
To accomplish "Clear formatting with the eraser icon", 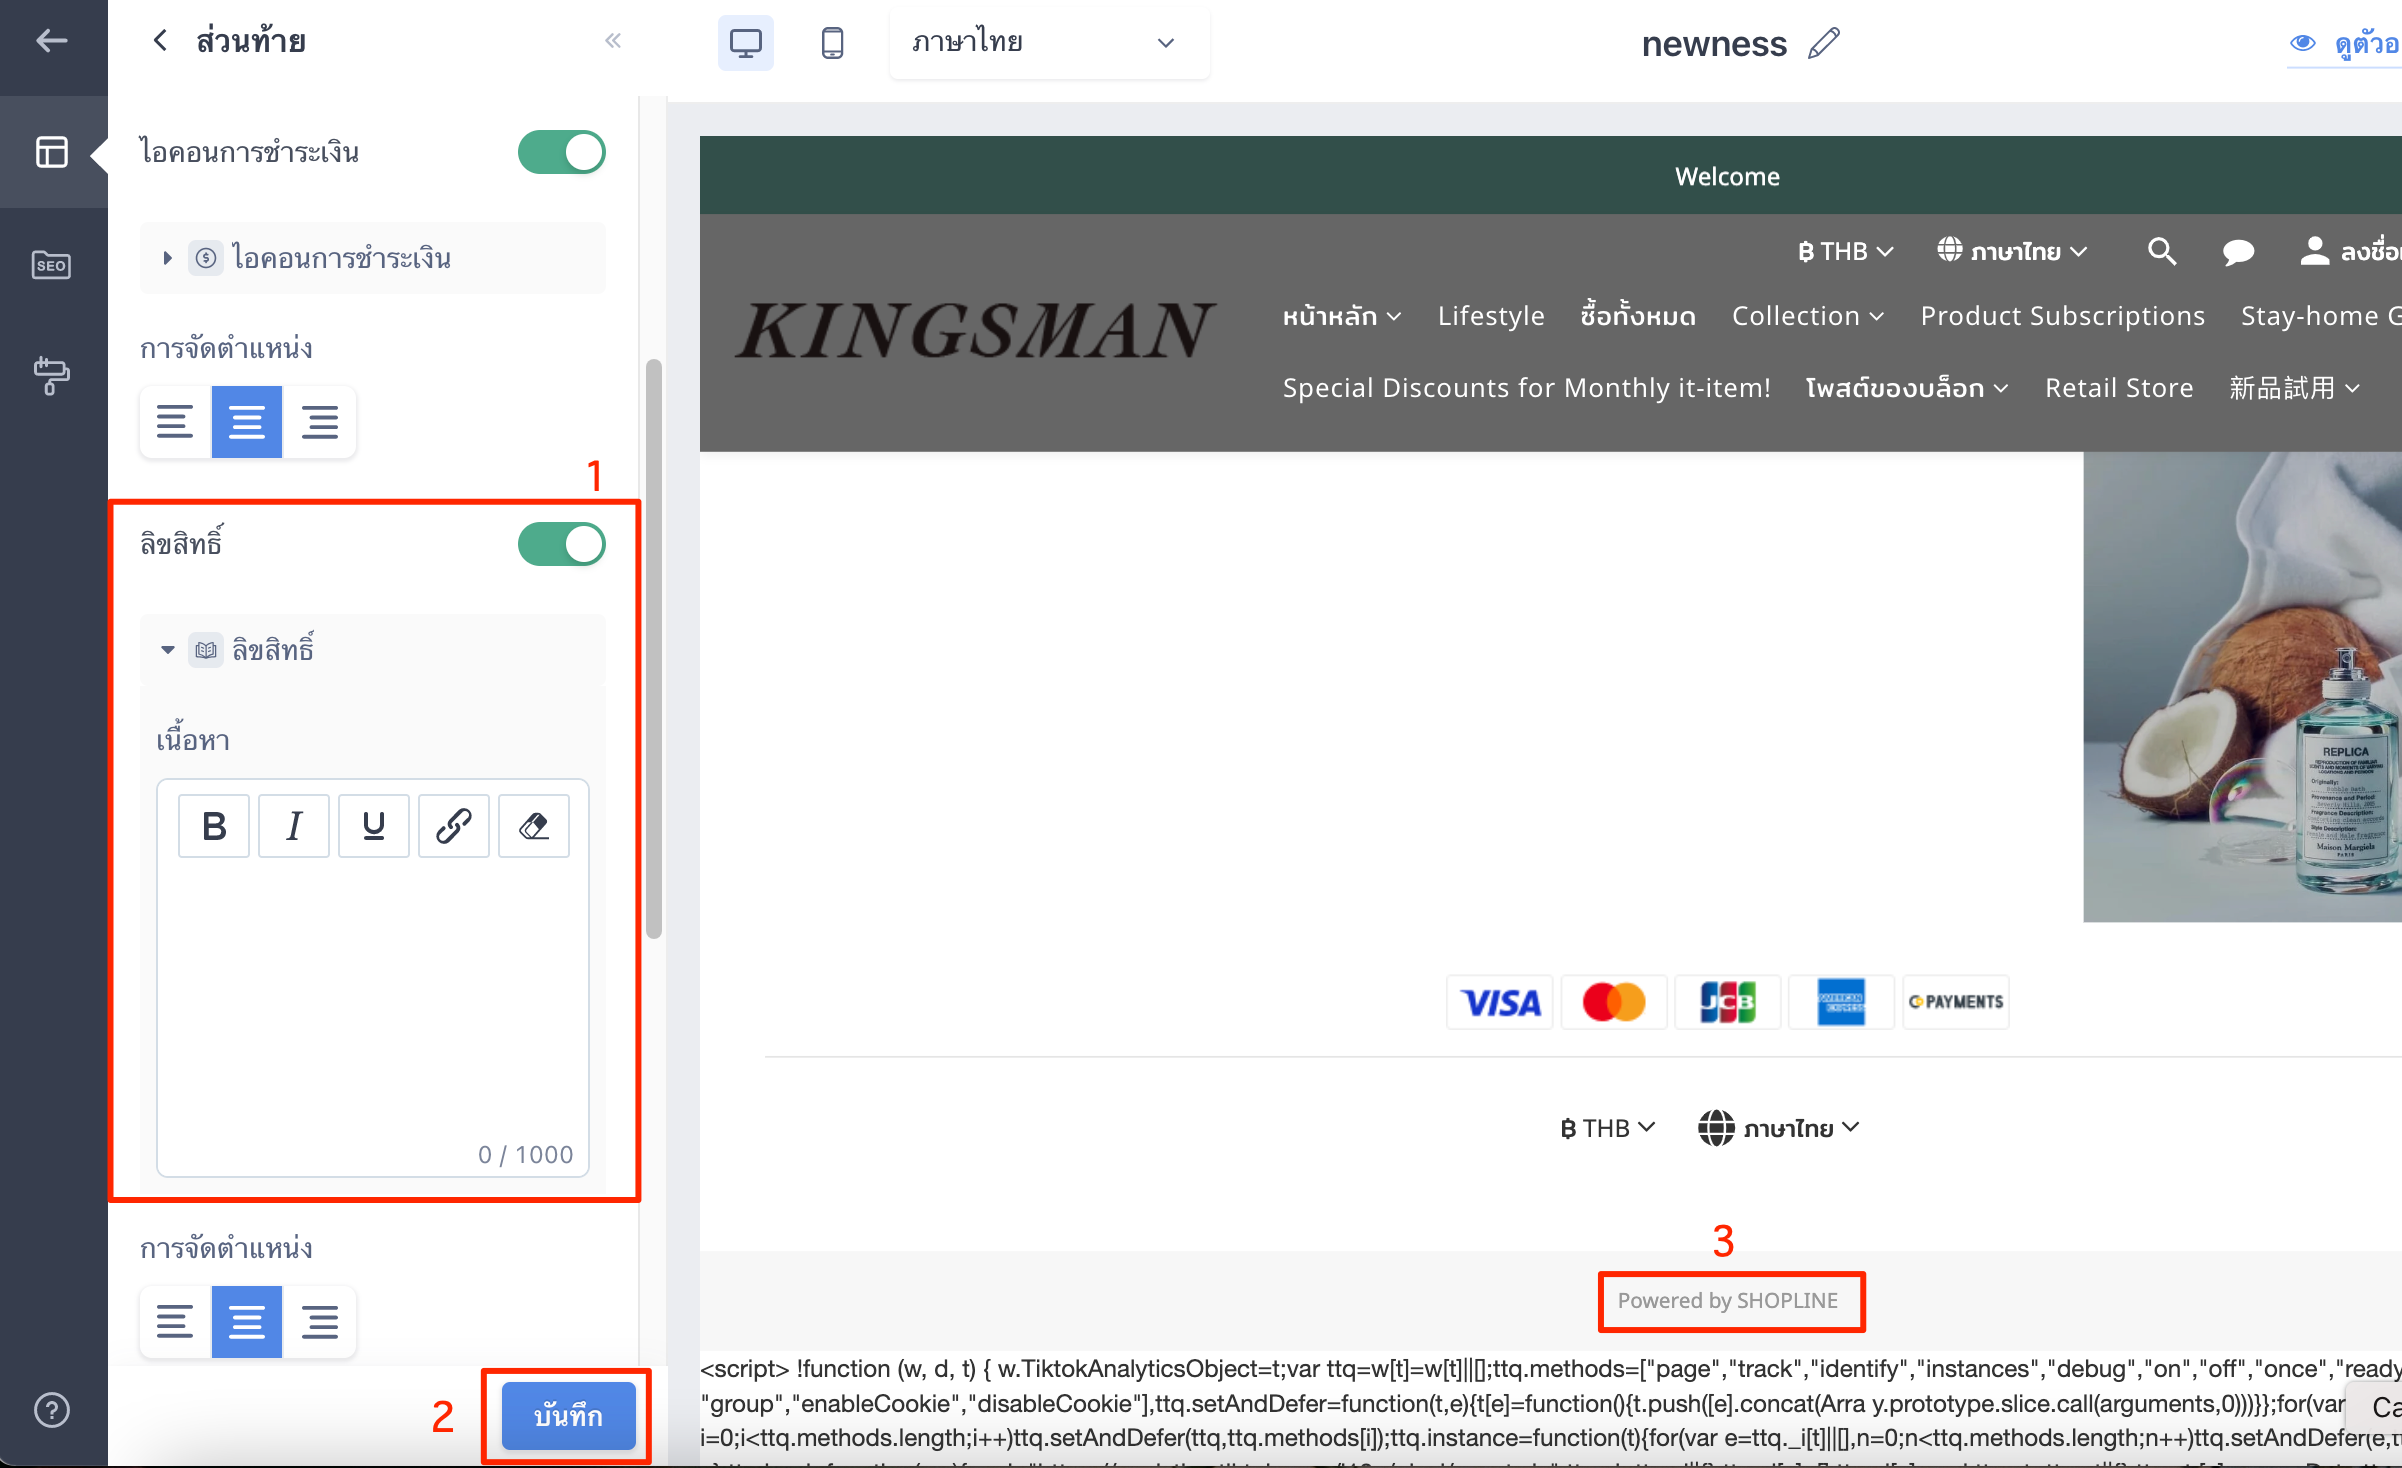I will pos(534,826).
